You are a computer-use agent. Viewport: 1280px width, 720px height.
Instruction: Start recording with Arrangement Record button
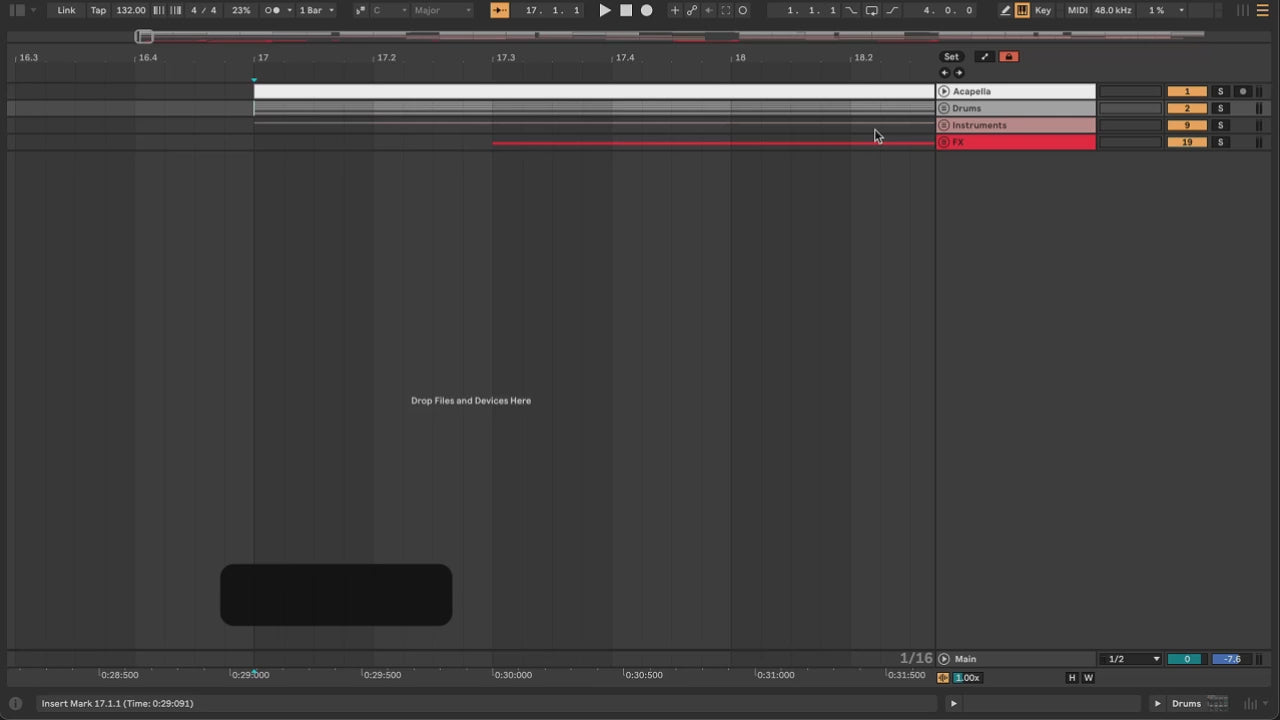coord(647,10)
